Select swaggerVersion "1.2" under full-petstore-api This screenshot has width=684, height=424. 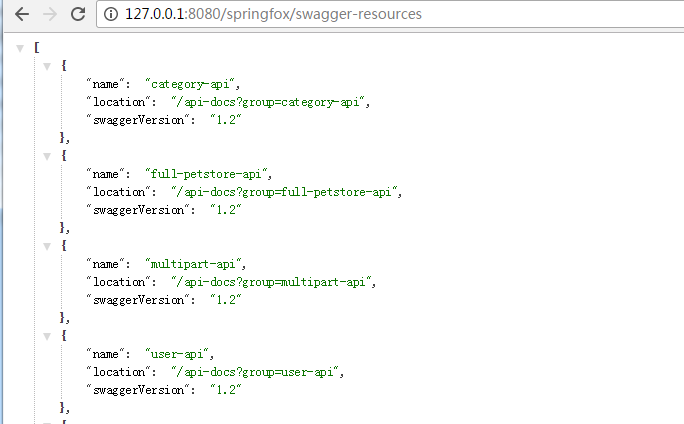point(226,210)
